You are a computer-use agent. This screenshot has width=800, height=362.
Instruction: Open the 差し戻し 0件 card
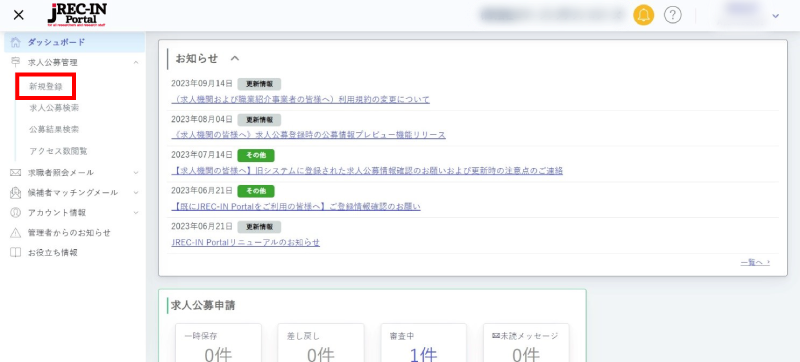point(321,343)
